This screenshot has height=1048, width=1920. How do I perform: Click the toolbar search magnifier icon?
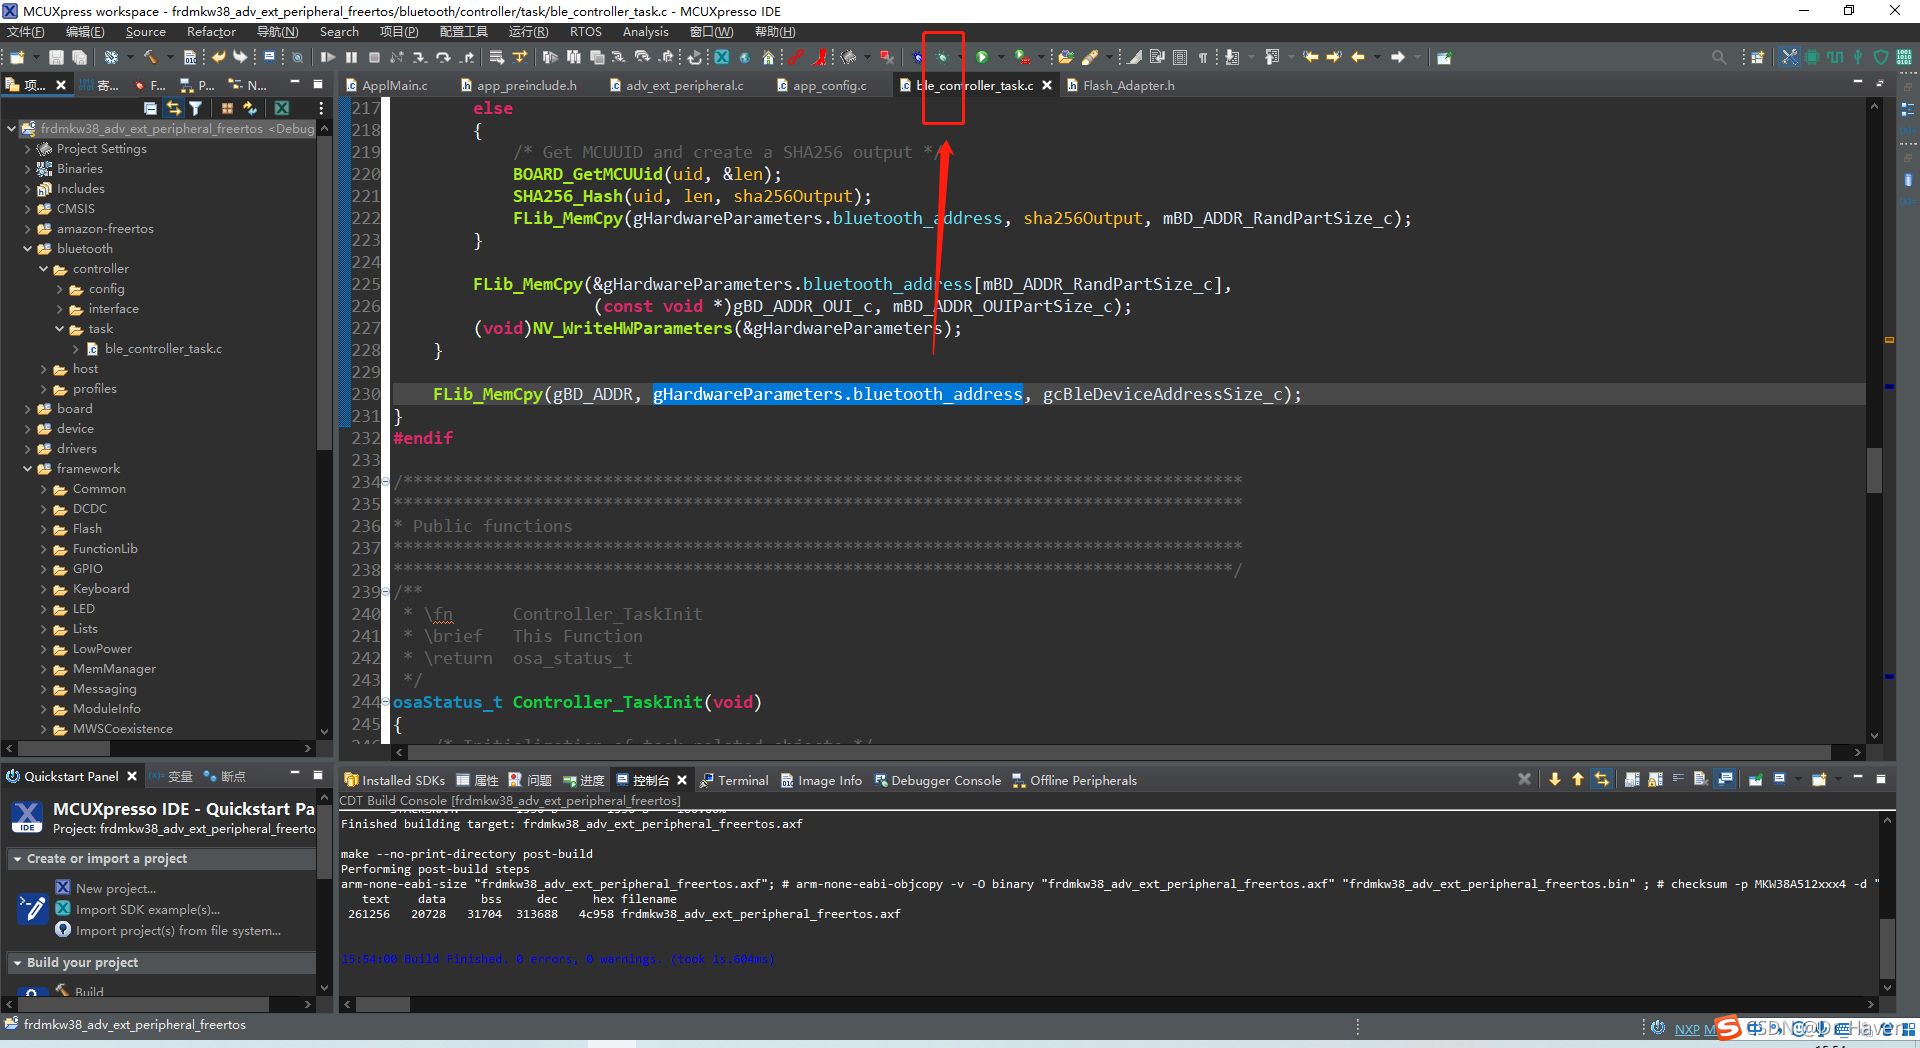[1719, 57]
